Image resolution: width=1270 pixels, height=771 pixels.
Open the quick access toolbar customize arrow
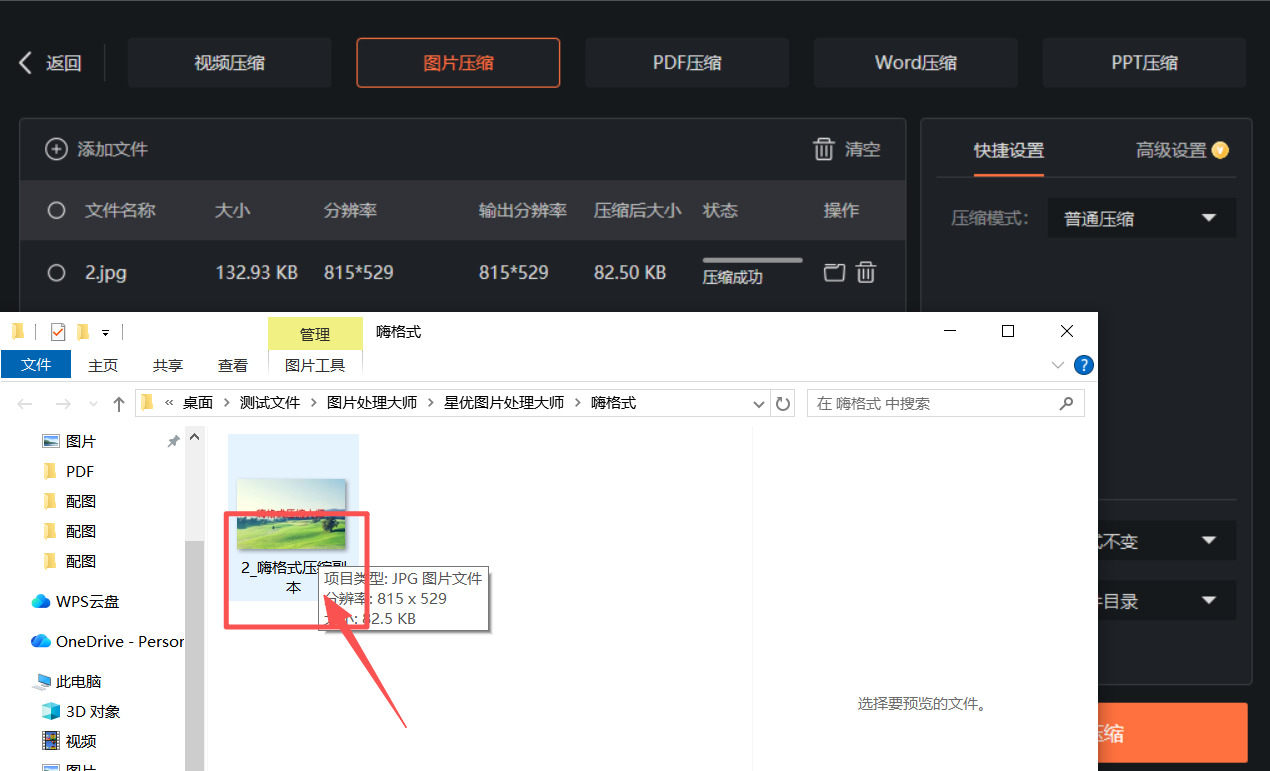[105, 333]
